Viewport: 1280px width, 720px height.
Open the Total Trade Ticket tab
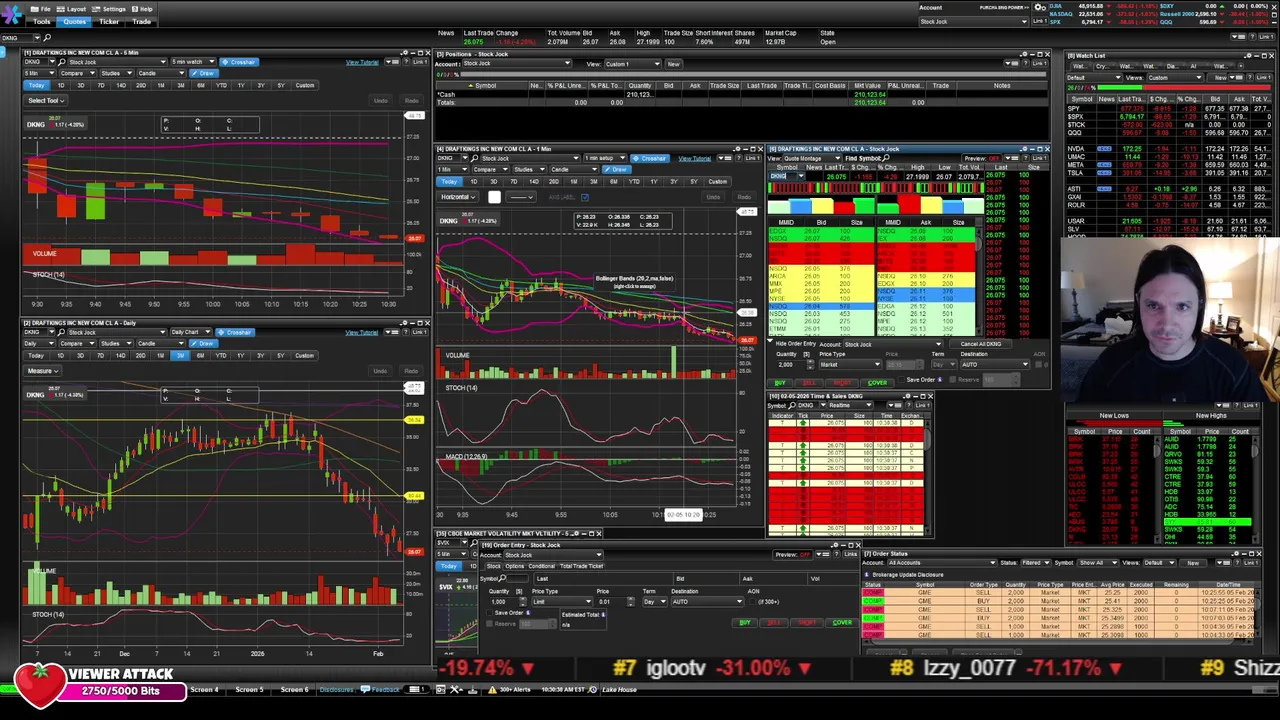coord(581,566)
